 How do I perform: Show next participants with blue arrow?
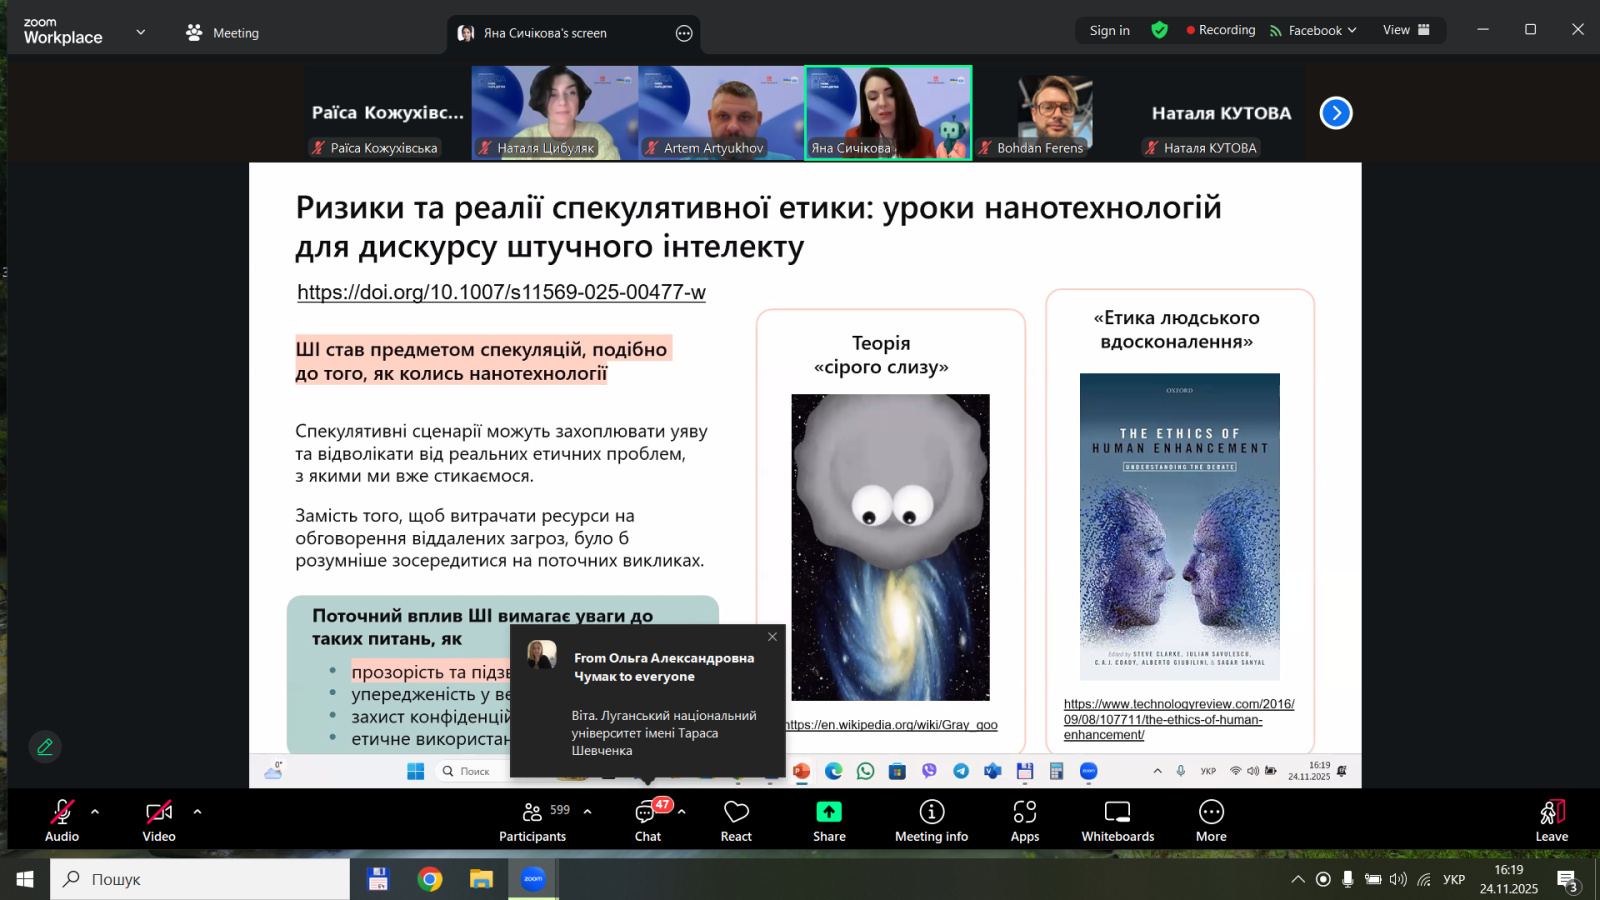click(x=1336, y=113)
